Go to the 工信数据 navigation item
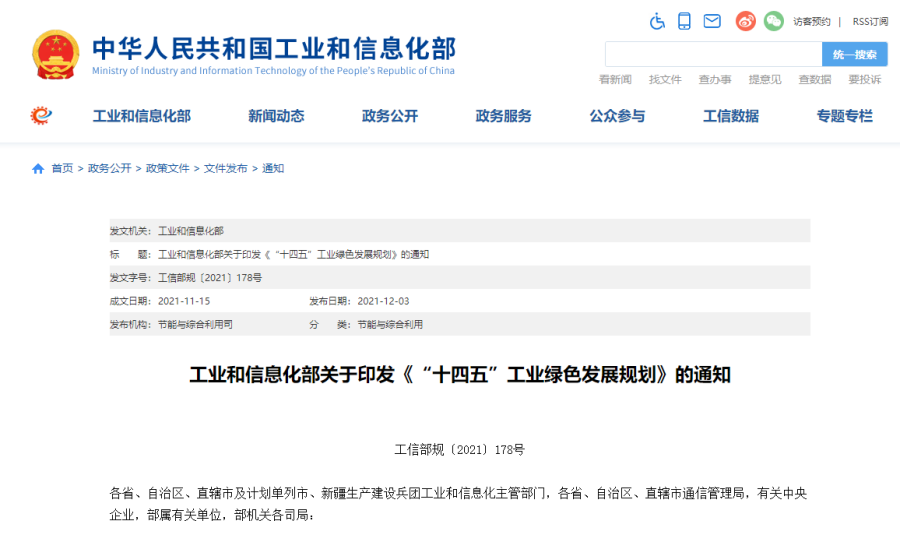The width and height of the screenshot is (900, 535). (x=730, y=116)
